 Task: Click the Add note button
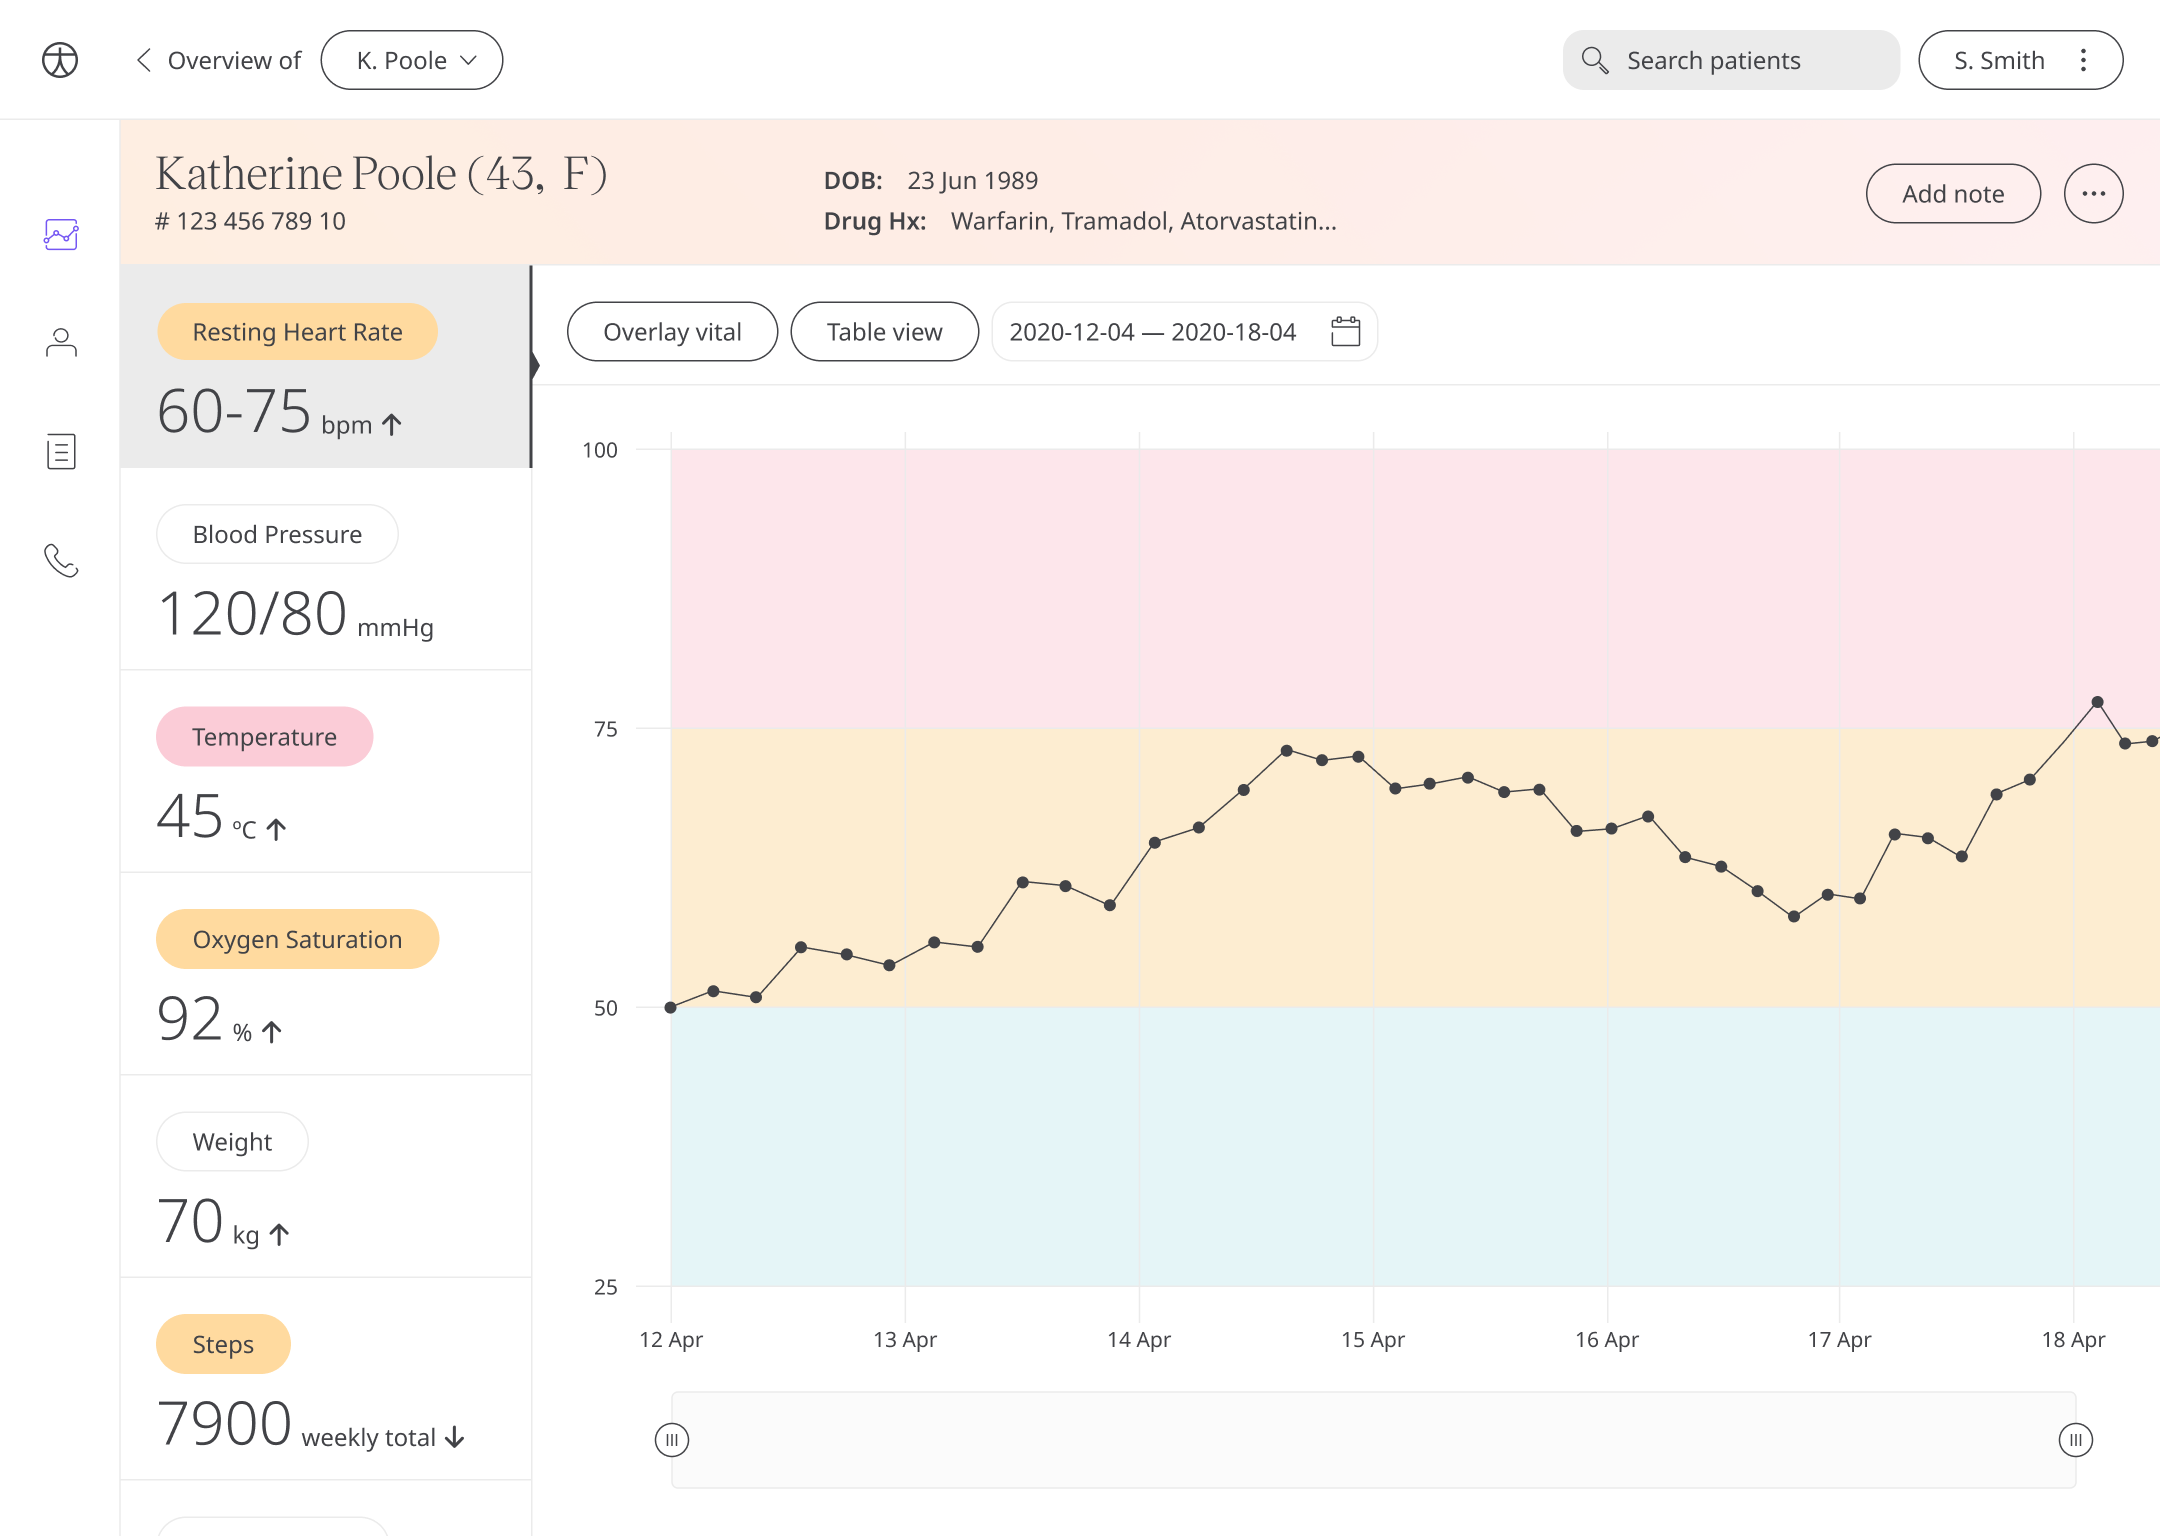1953,193
